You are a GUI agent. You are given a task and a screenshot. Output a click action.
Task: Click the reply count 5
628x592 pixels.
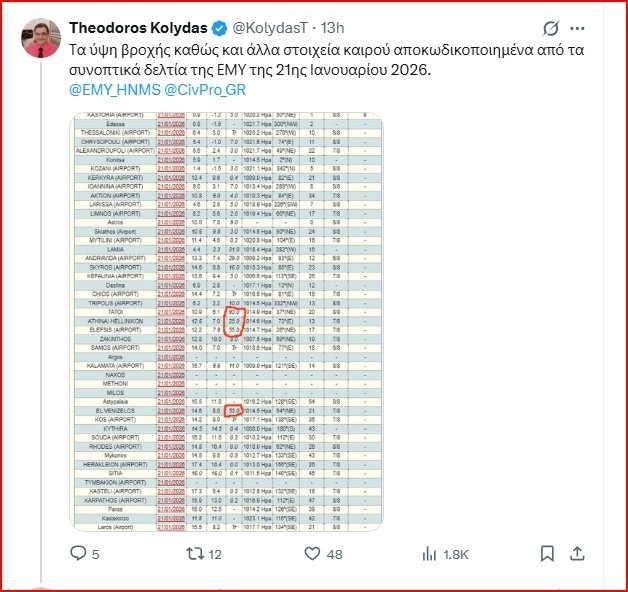point(96,553)
